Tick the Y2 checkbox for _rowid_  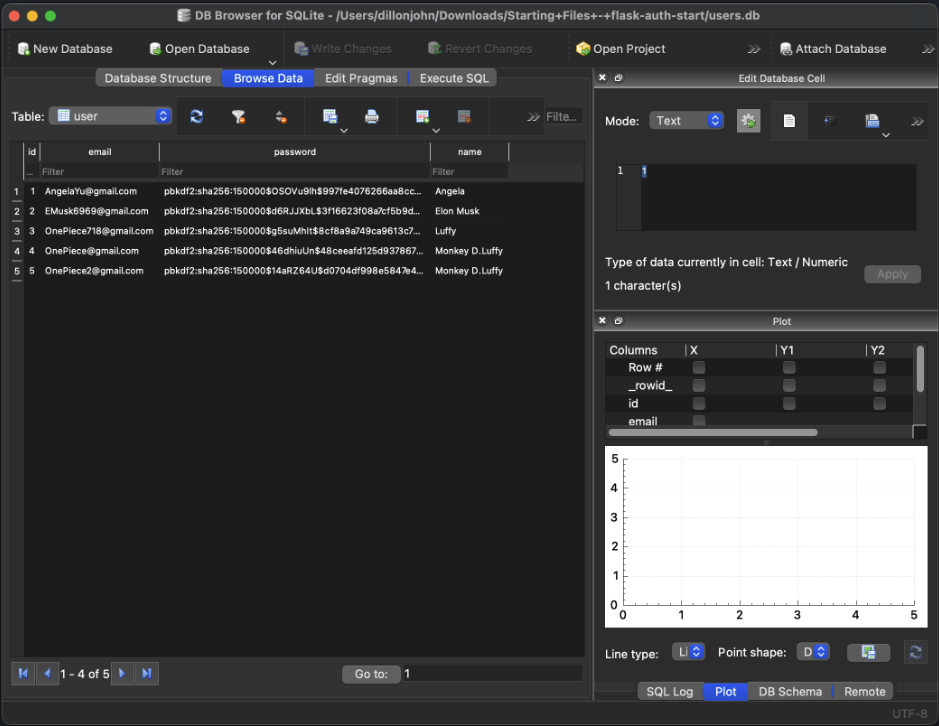click(879, 386)
